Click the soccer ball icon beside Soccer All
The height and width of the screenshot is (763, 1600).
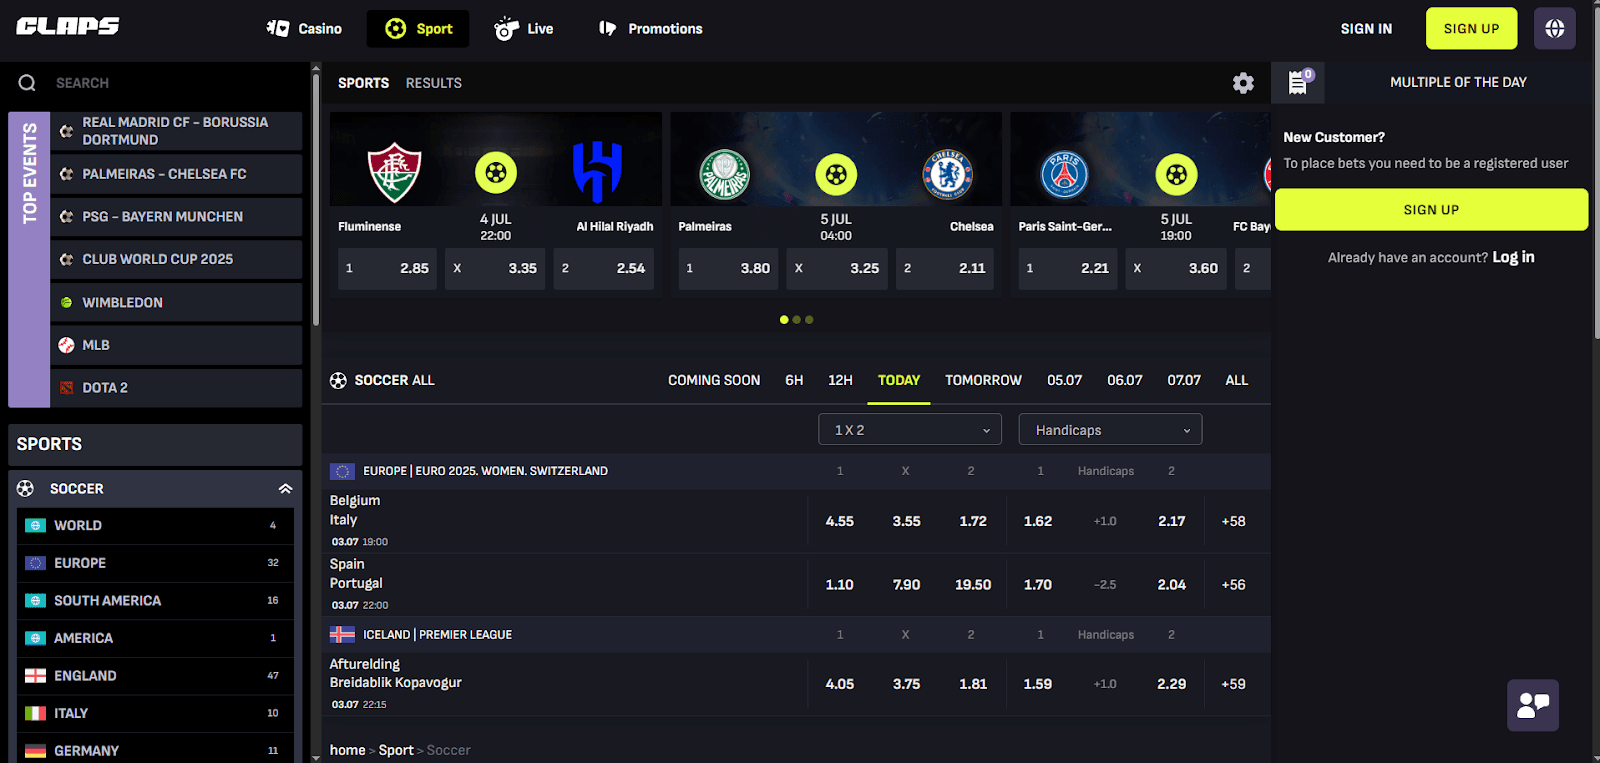click(x=338, y=380)
